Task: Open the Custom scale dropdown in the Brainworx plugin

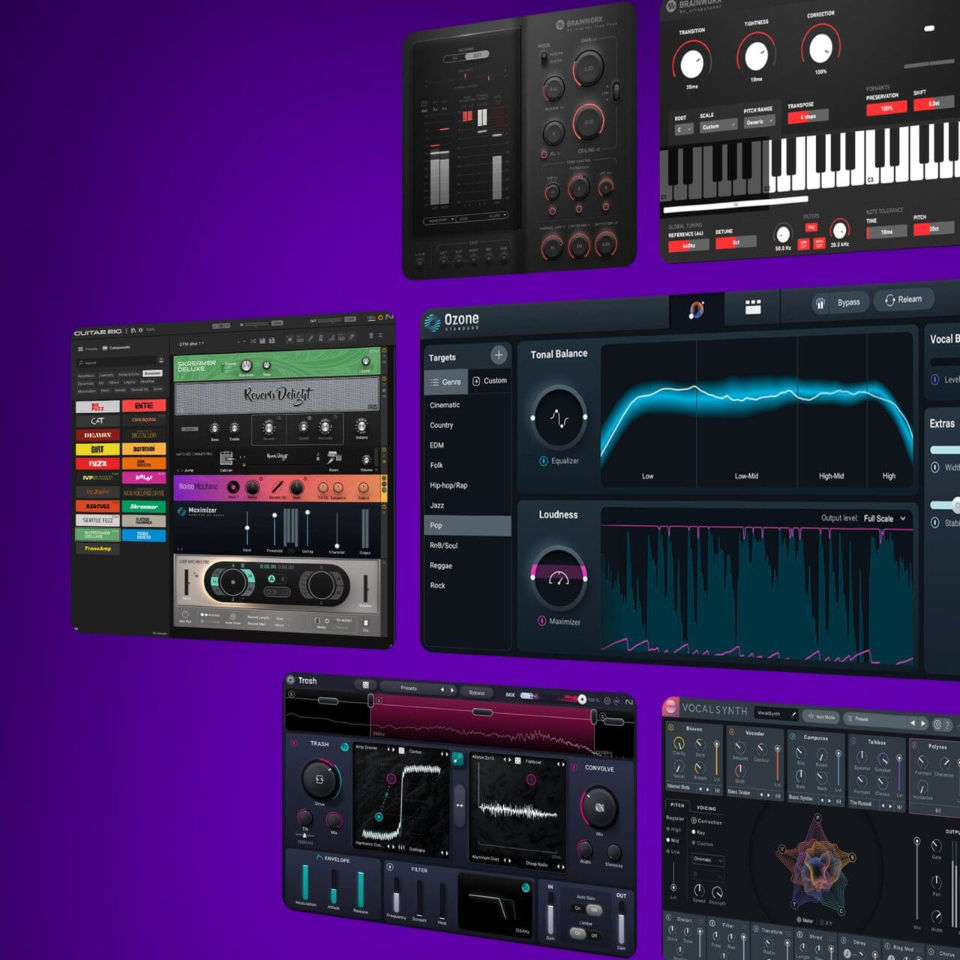Action: [718, 126]
